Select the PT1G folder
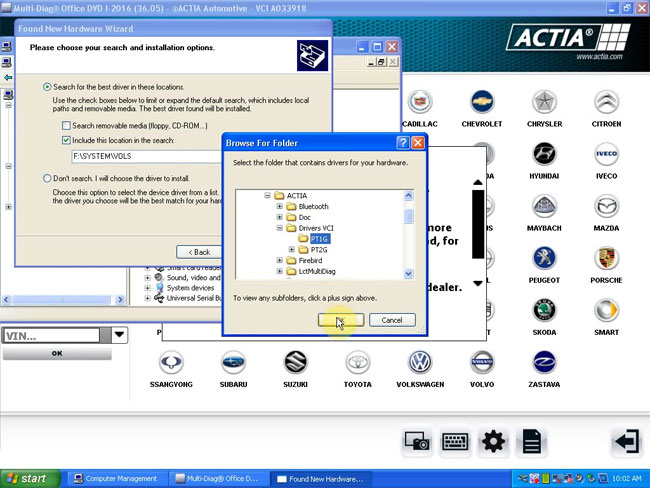 [319, 239]
